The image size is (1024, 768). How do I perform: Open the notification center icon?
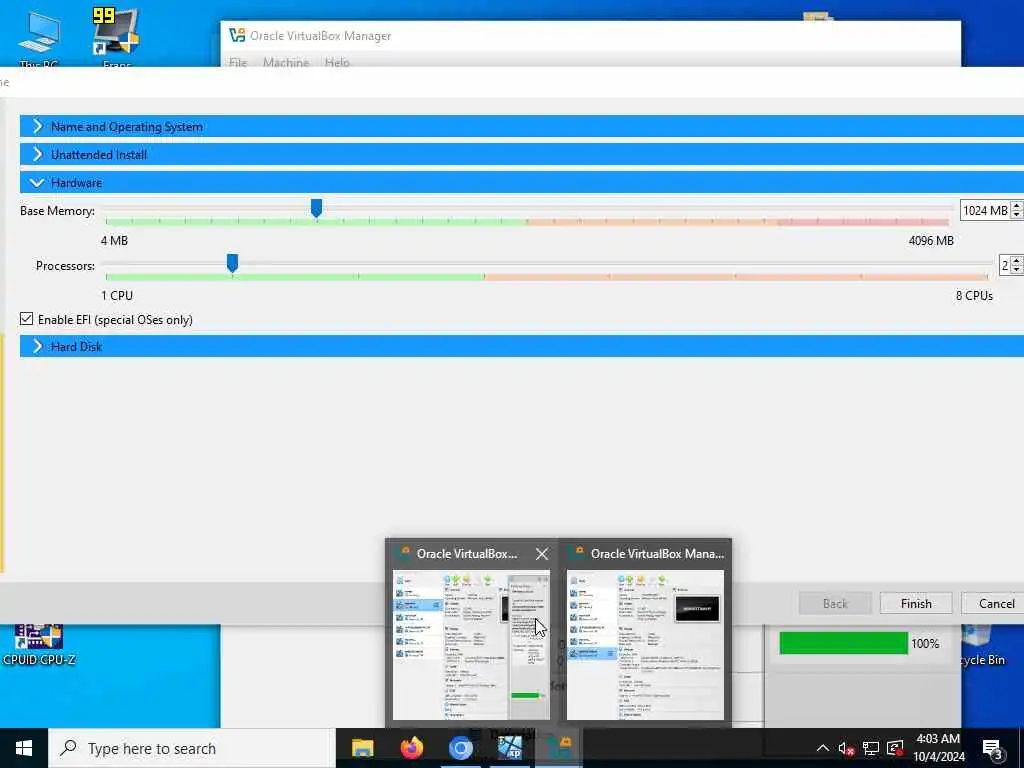click(x=993, y=749)
